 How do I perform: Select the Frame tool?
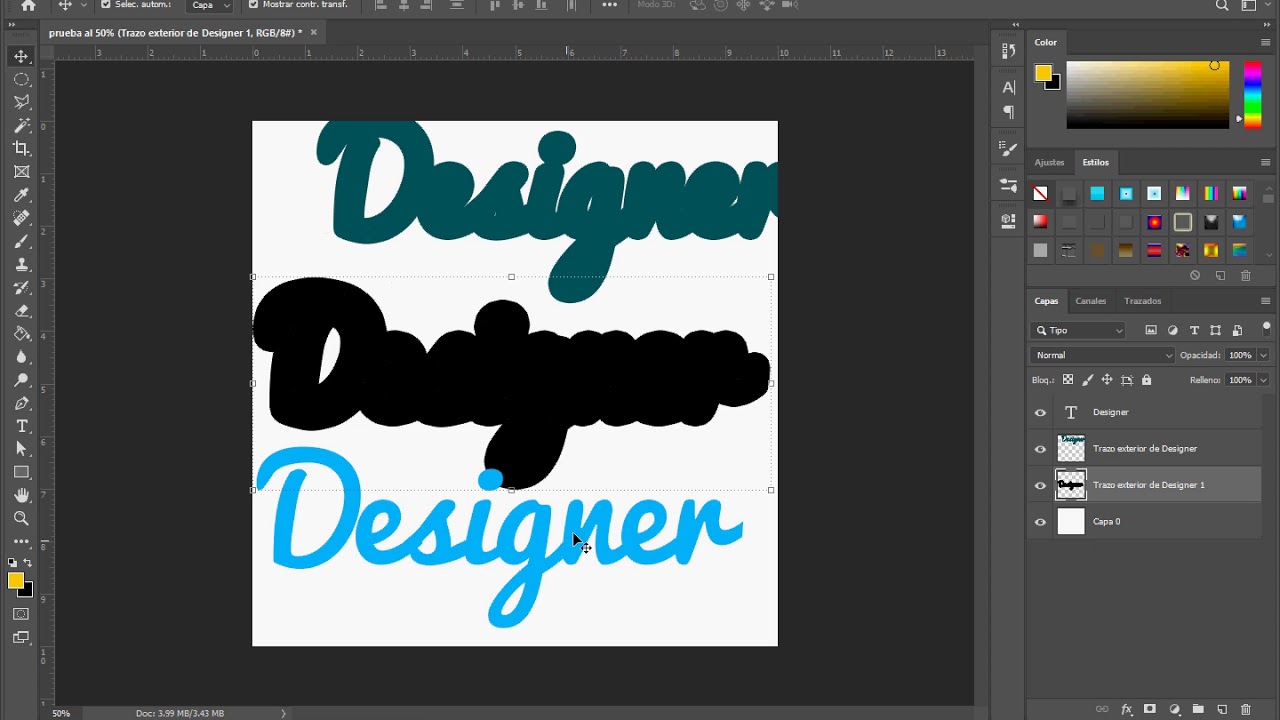pos(21,172)
